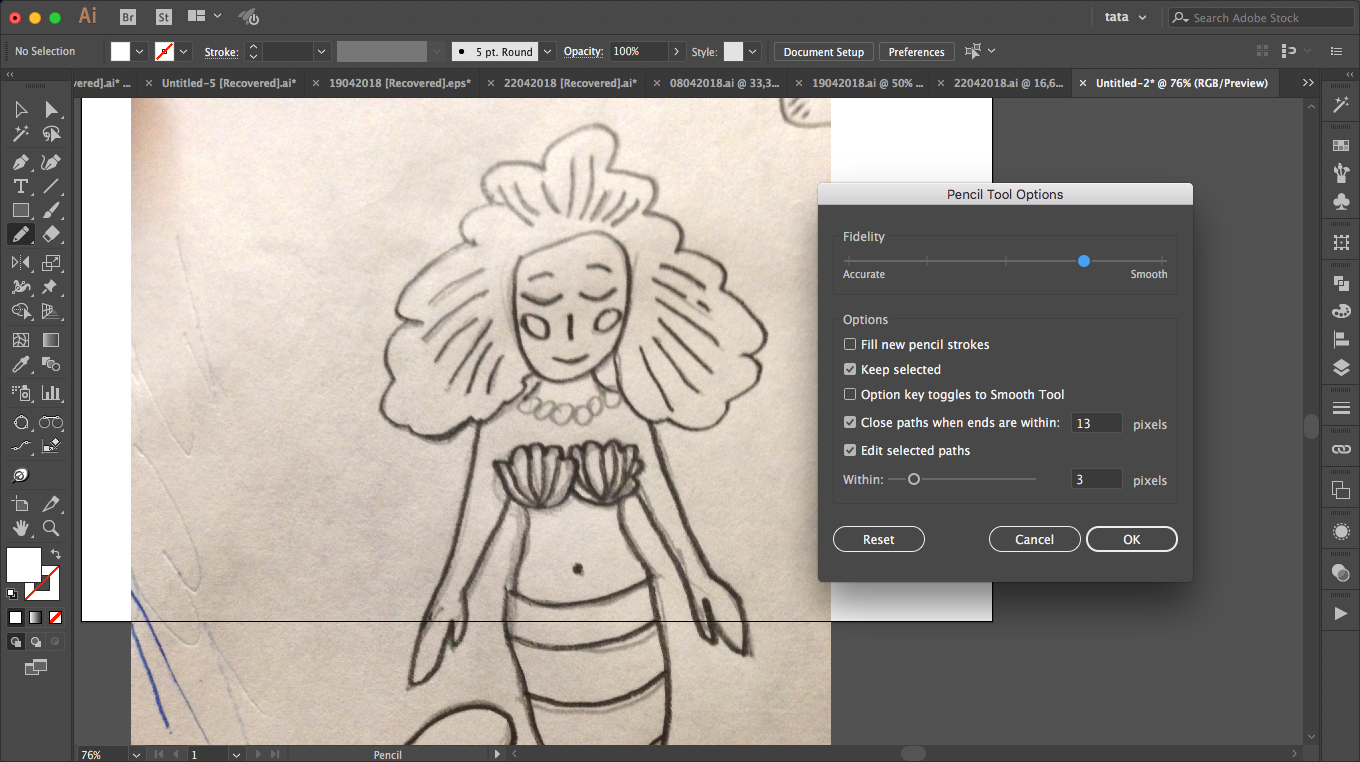This screenshot has width=1360, height=762.
Task: Open the Layers panel icon
Action: pyautogui.click(x=1341, y=369)
